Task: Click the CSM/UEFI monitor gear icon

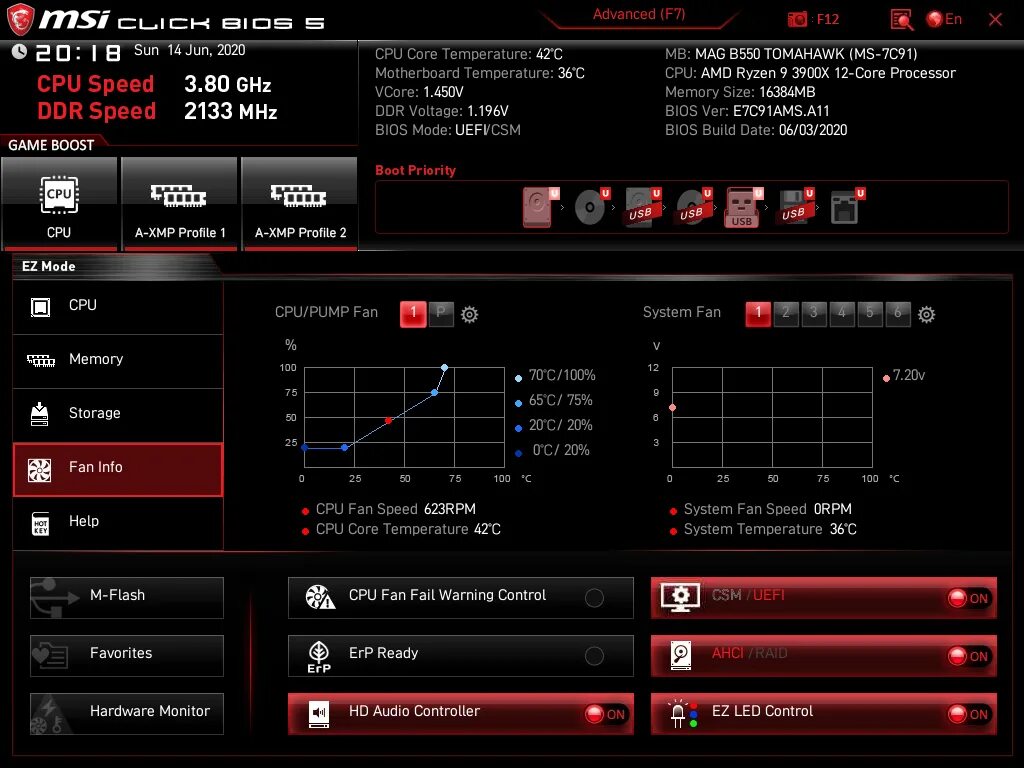Action: click(680, 597)
